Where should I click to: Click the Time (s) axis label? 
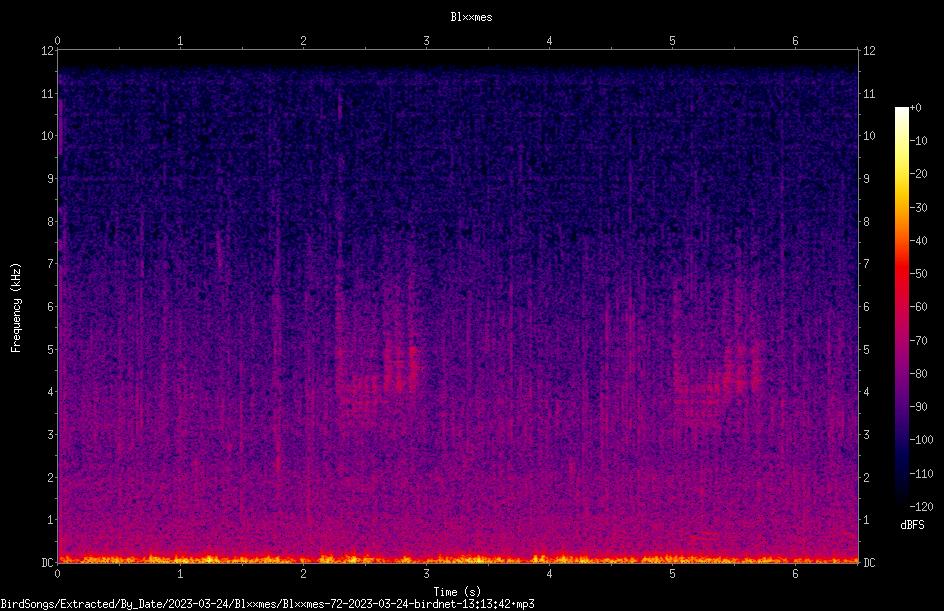pyautogui.click(x=457, y=592)
